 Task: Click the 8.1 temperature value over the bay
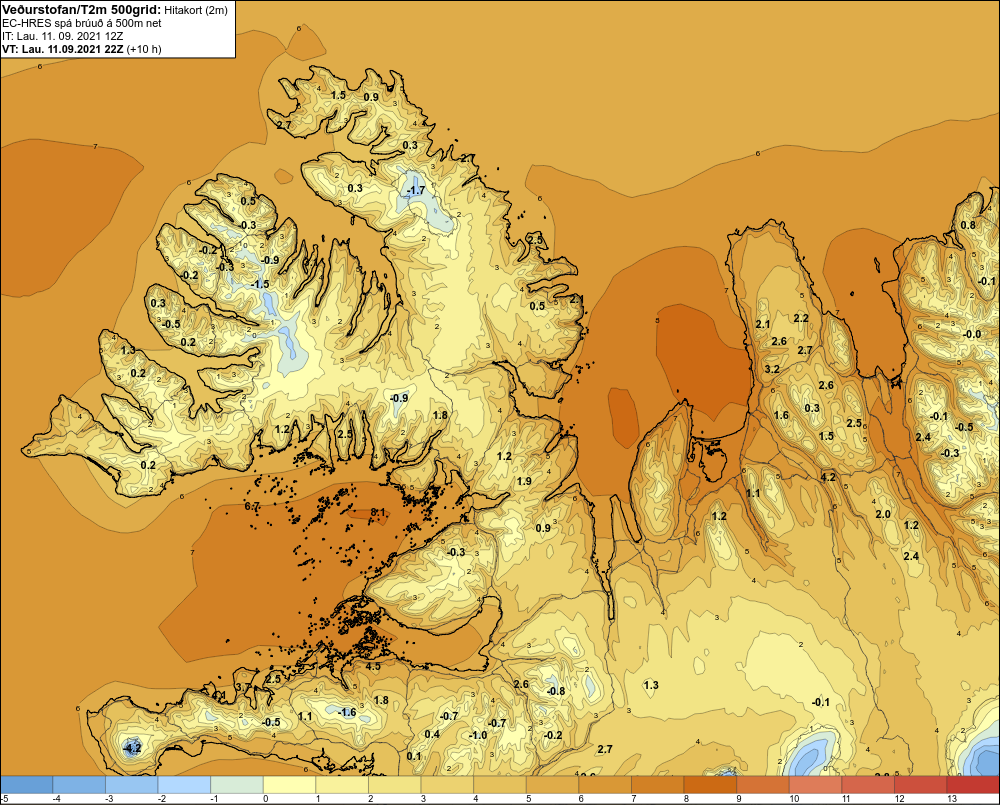click(378, 512)
